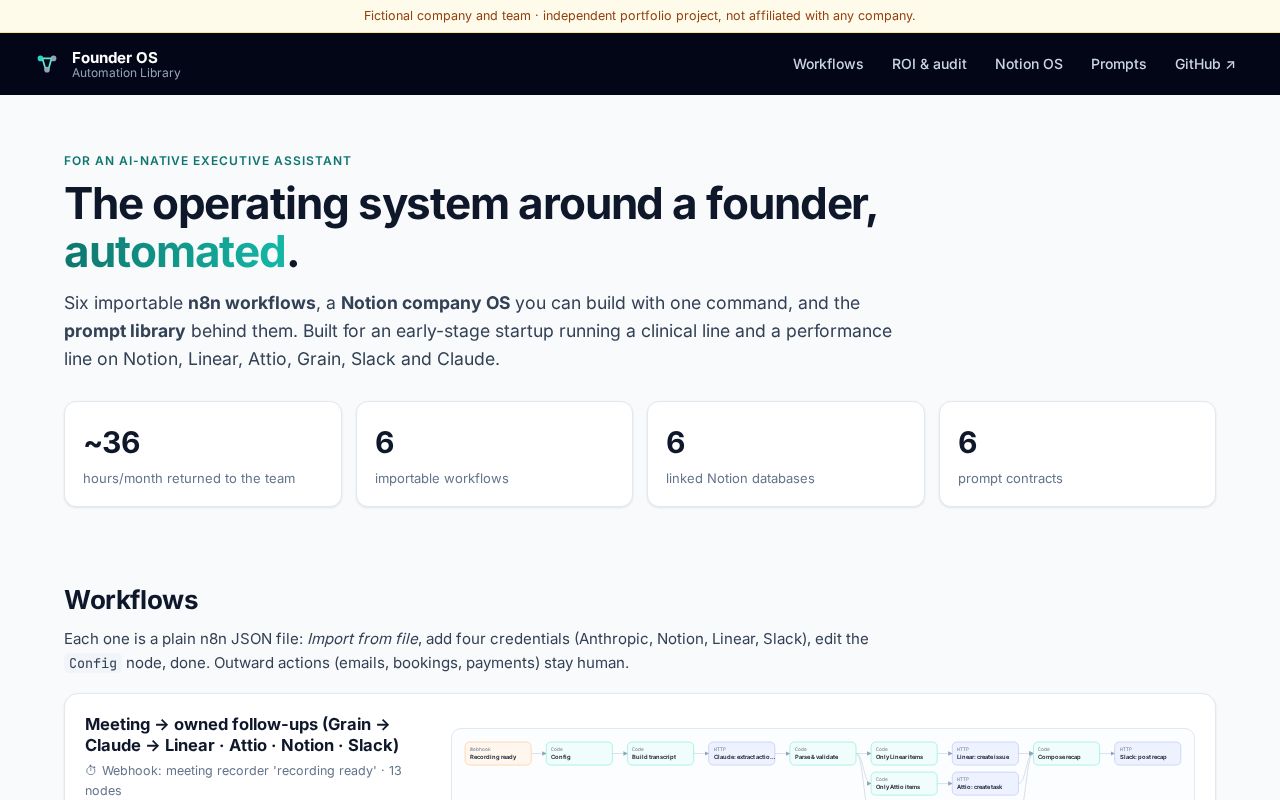Viewport: 1280px width, 800px height.
Task: Select the 'Recording ready' webhook node
Action: 498,753
